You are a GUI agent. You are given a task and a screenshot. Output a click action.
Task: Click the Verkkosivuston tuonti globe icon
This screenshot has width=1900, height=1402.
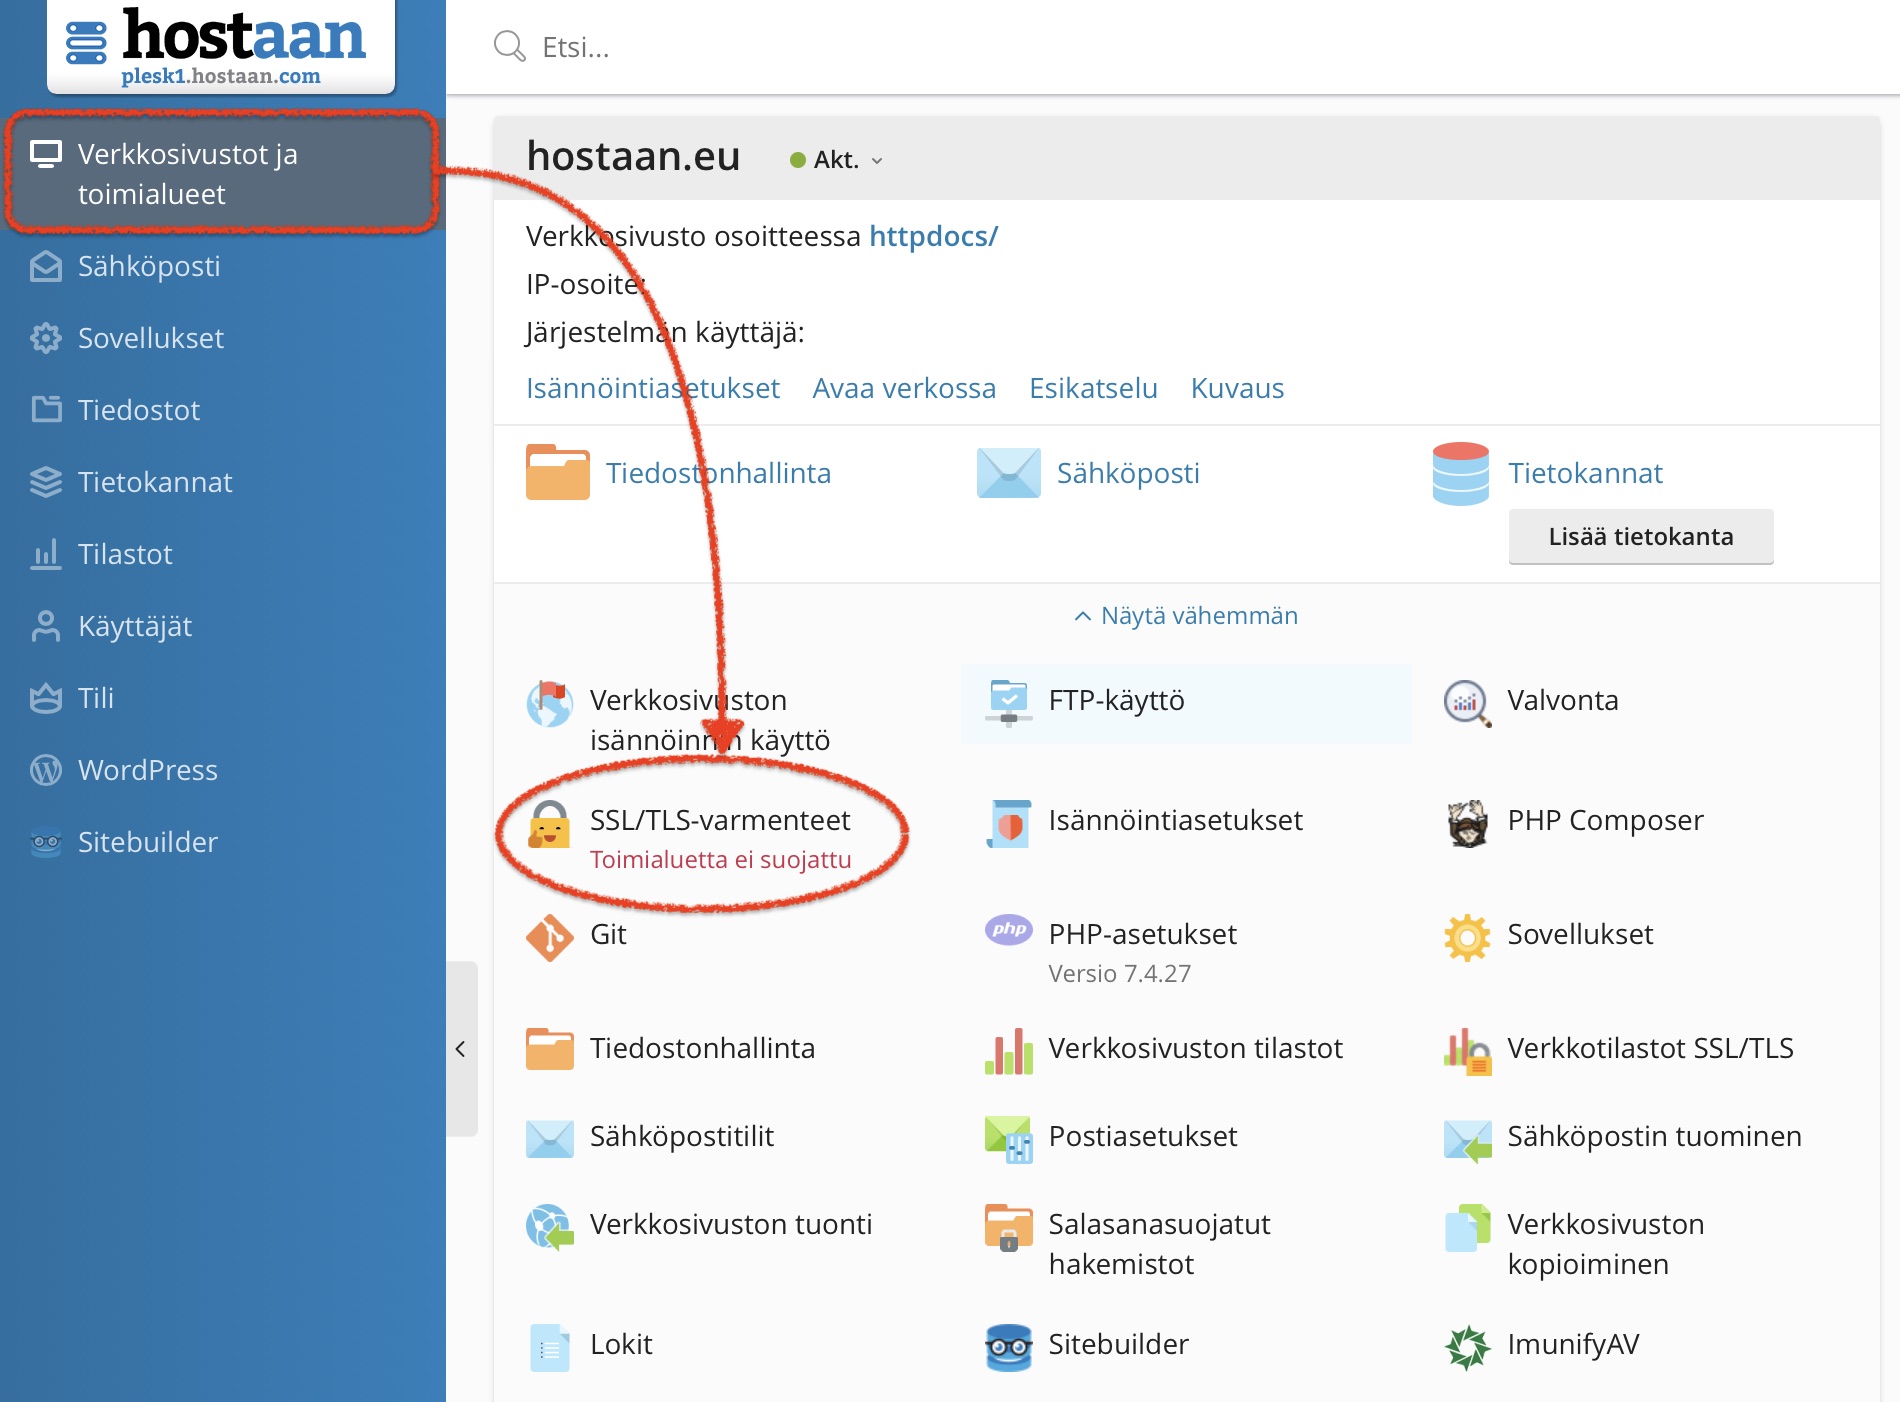pos(549,1227)
